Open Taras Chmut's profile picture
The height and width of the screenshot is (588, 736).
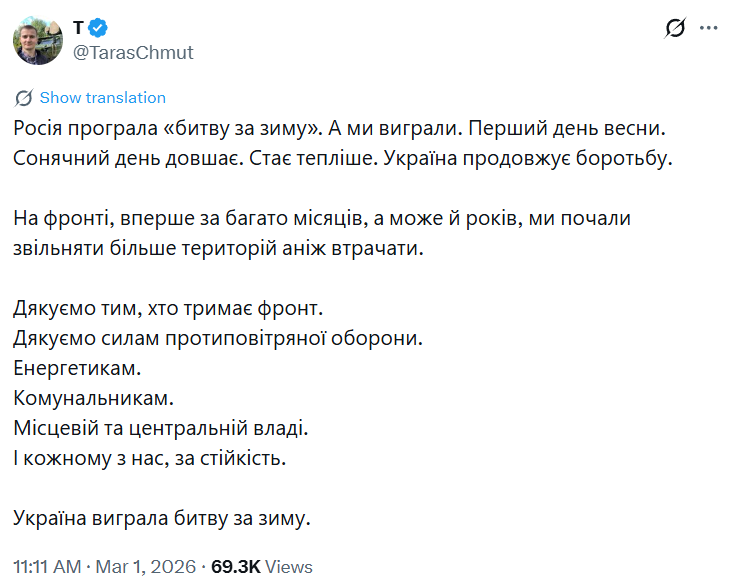(38, 40)
